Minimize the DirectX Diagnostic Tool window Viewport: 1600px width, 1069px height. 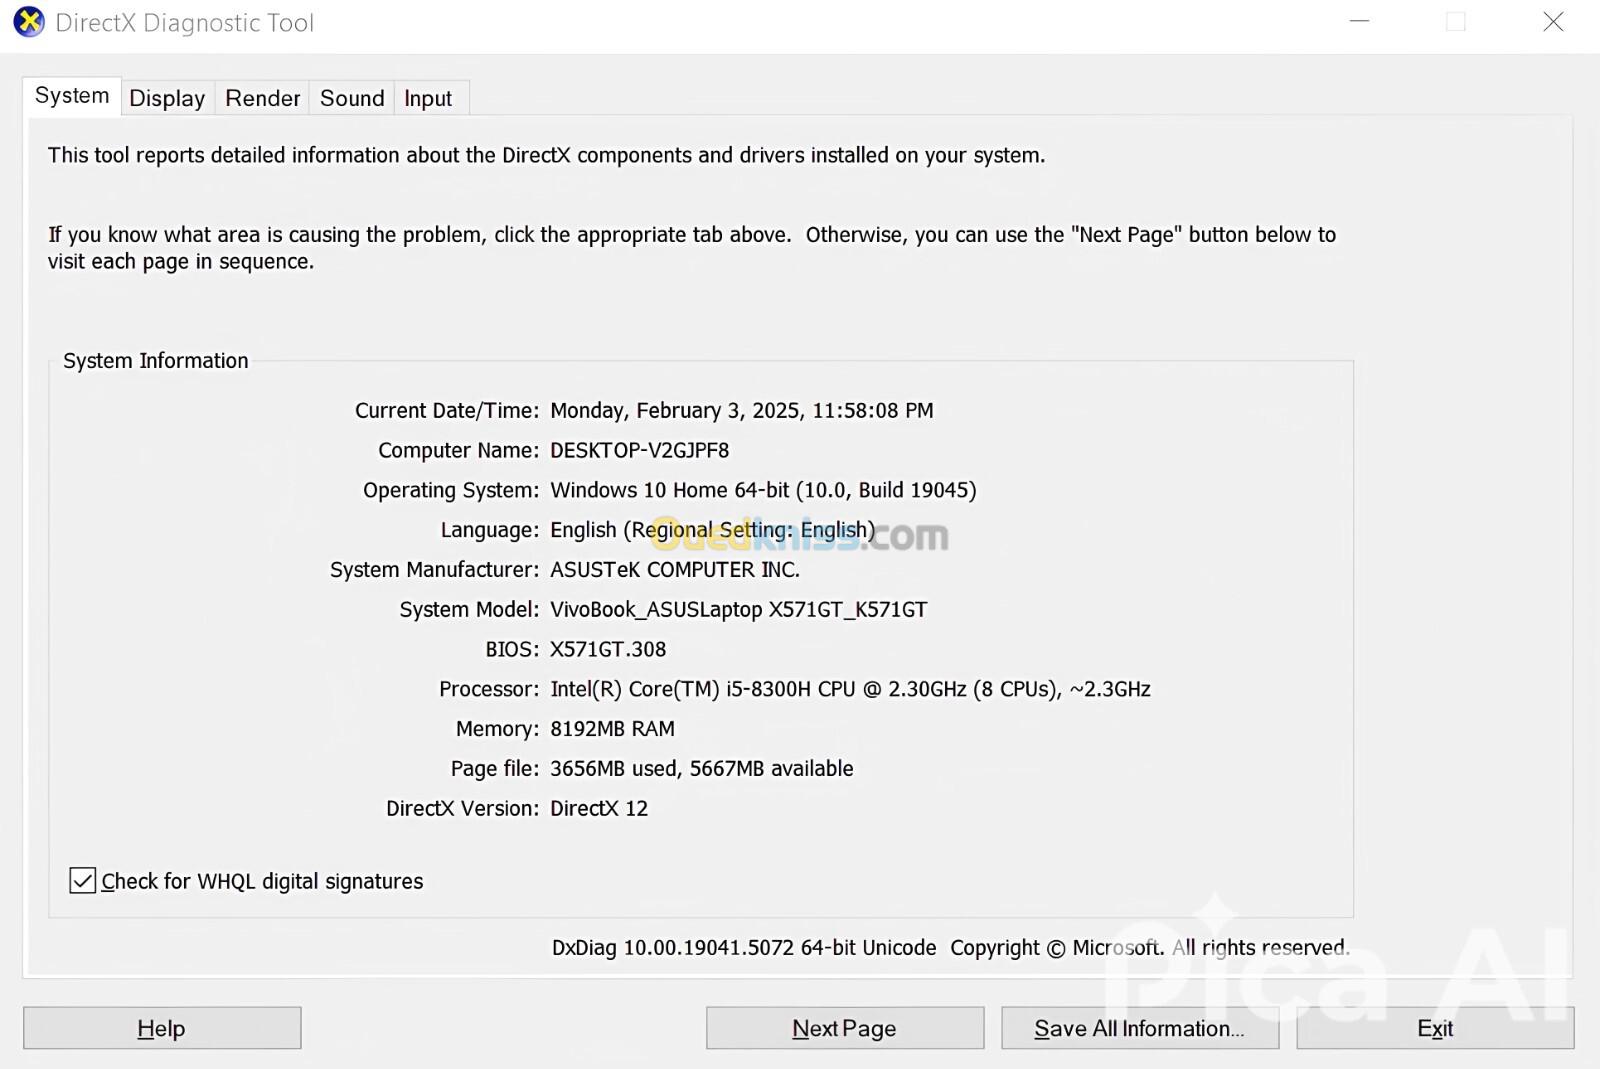pyautogui.click(x=1359, y=21)
